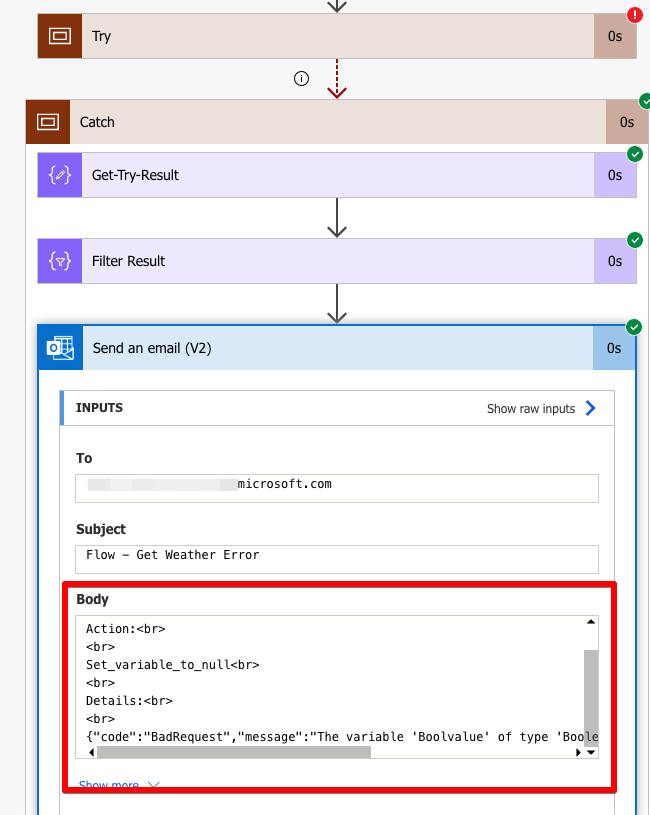The height and width of the screenshot is (815, 650).
Task: Click the Catch scope icon
Action: click(48, 122)
